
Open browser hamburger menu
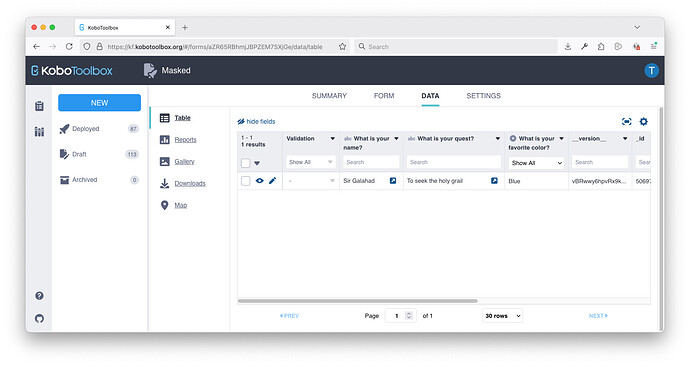pyautogui.click(x=653, y=47)
